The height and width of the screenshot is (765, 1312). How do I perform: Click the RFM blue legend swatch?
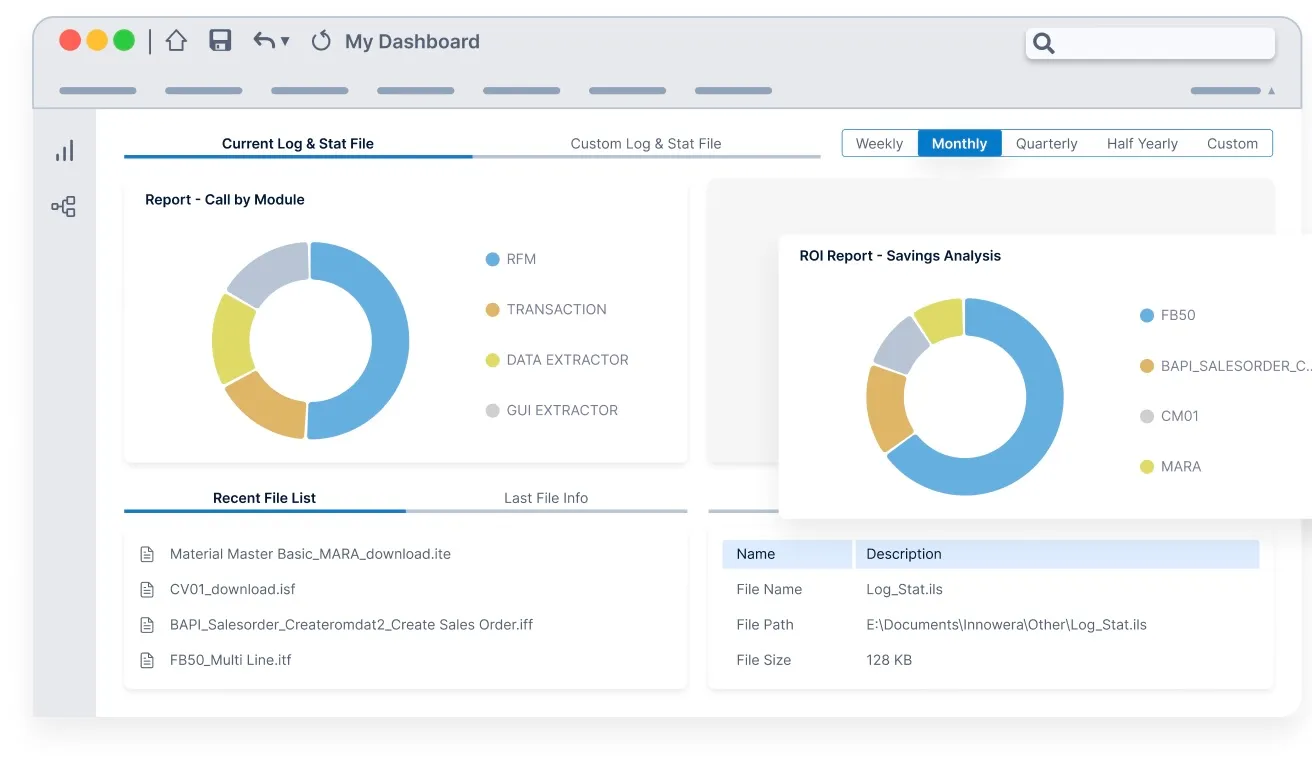(x=492, y=259)
